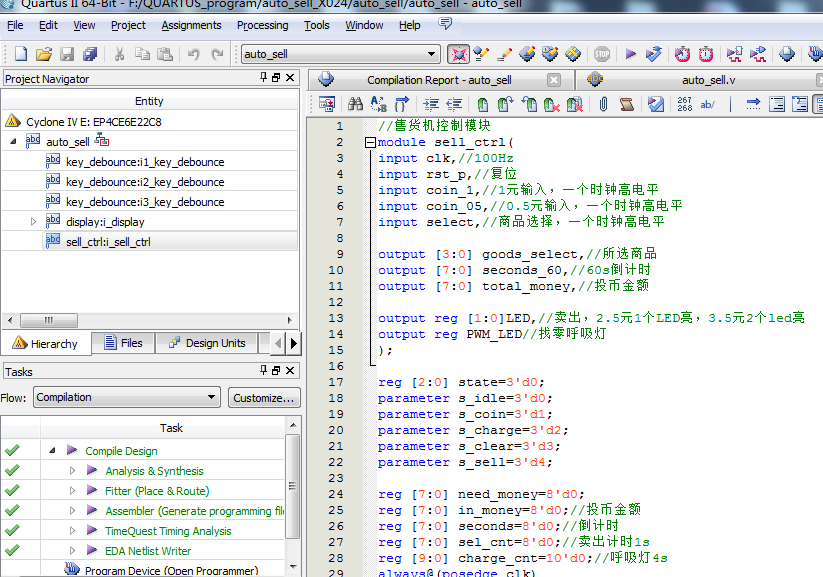The width and height of the screenshot is (823, 577).
Task: Click the highlighted Chip Planner icon
Action: [459, 54]
